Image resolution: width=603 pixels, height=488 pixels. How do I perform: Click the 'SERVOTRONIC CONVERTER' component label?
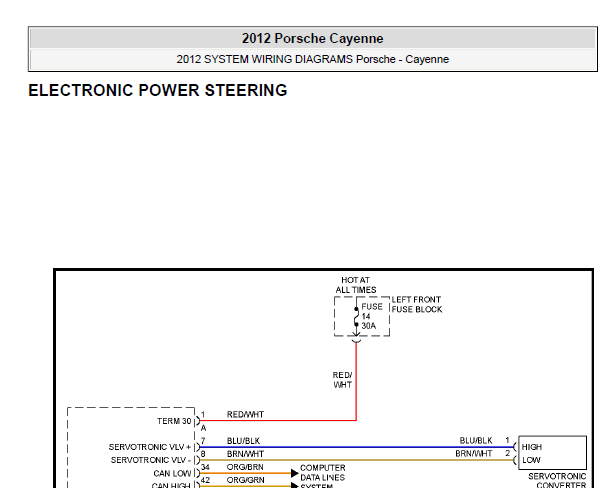(557, 481)
